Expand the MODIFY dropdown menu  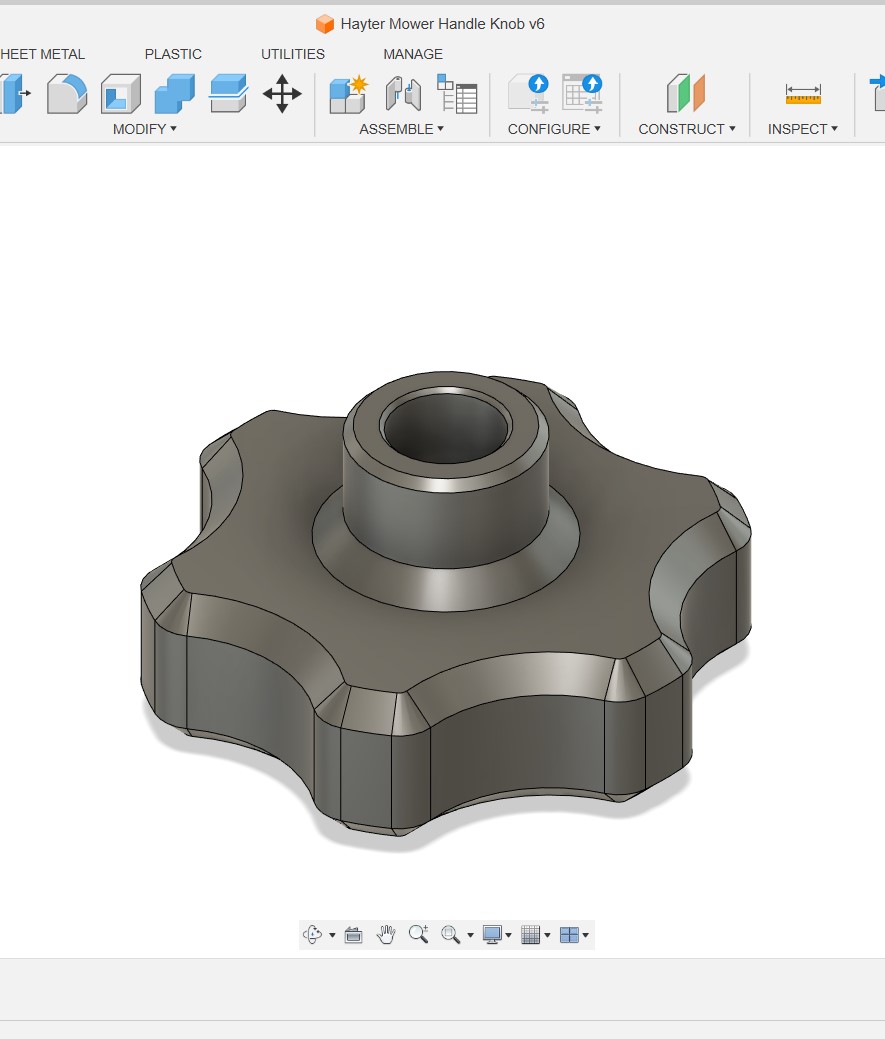[144, 129]
